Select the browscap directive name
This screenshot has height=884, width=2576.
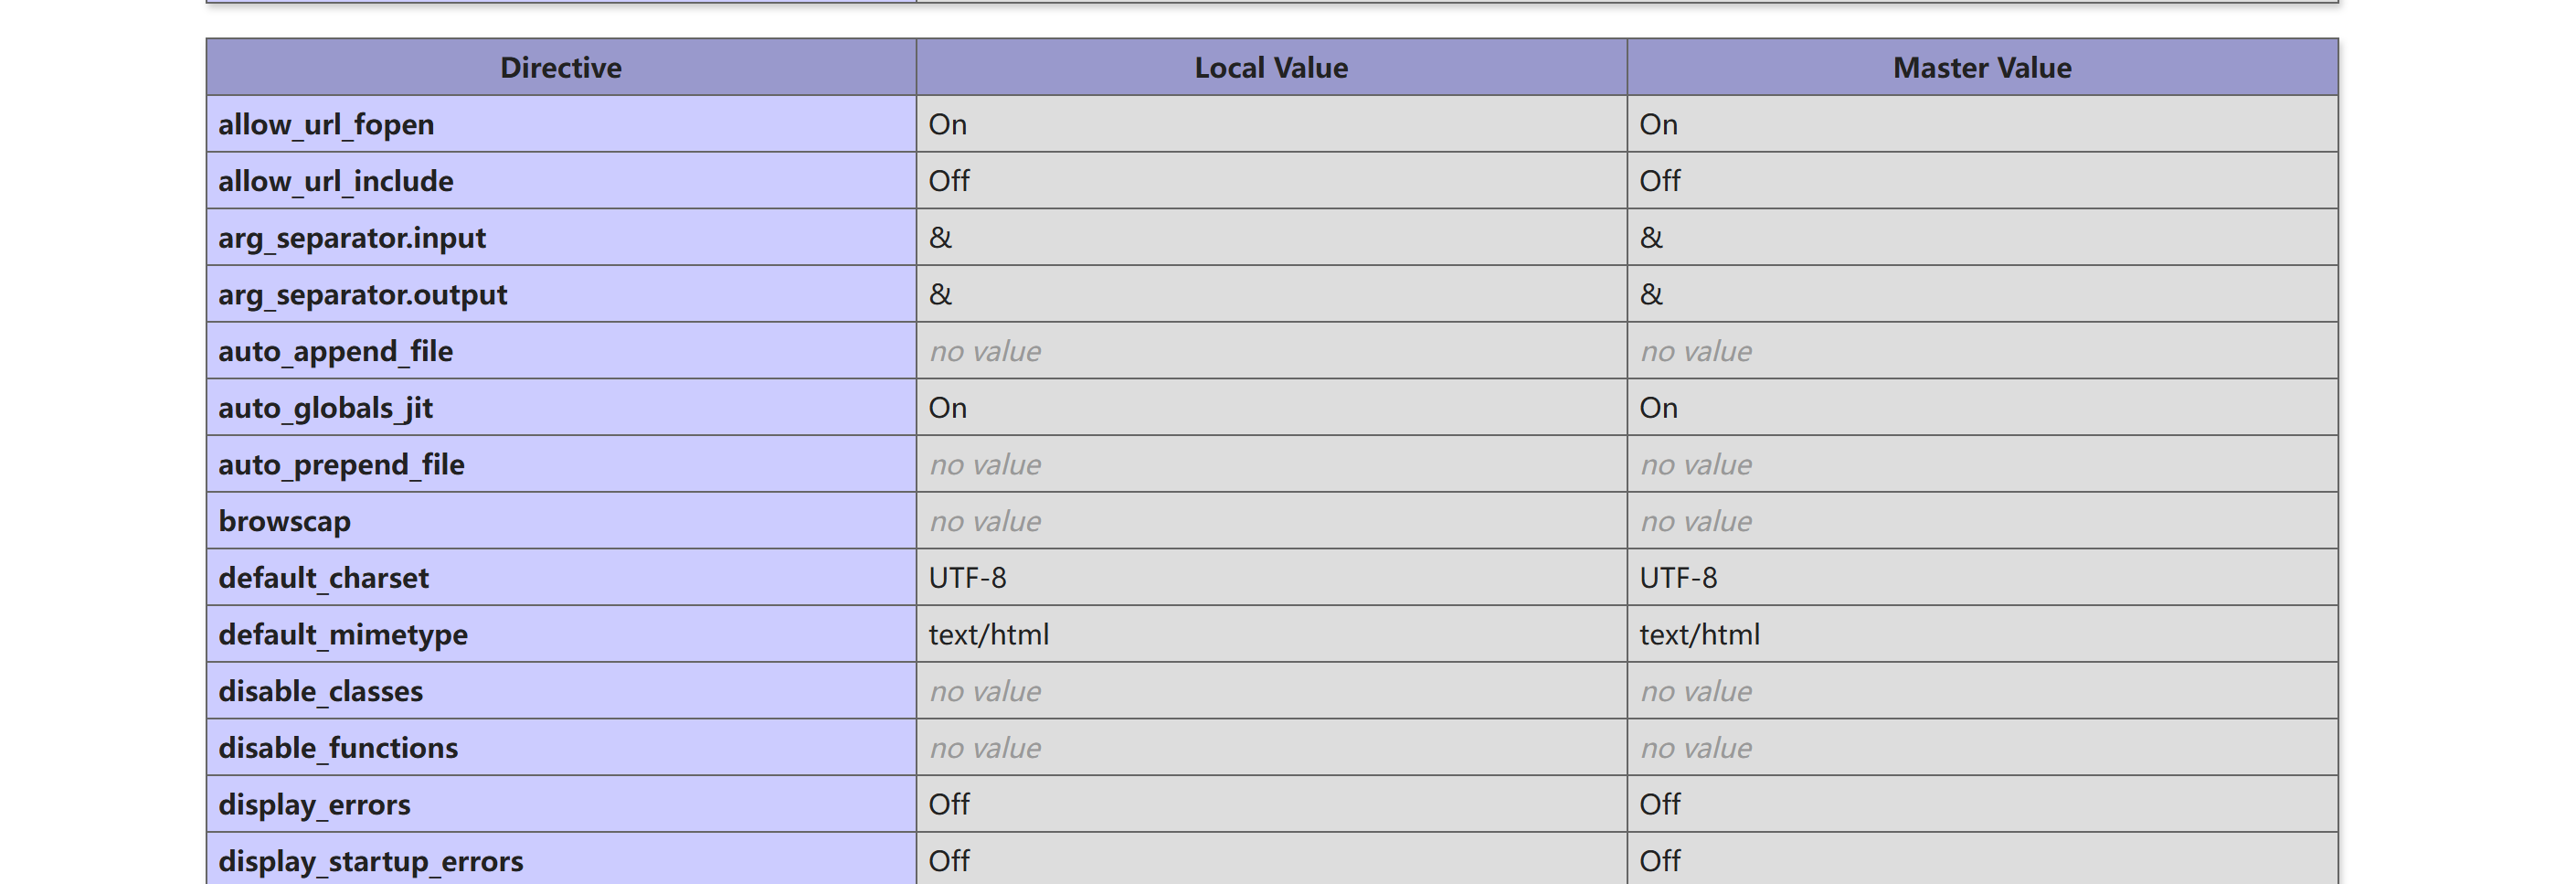click(x=284, y=521)
